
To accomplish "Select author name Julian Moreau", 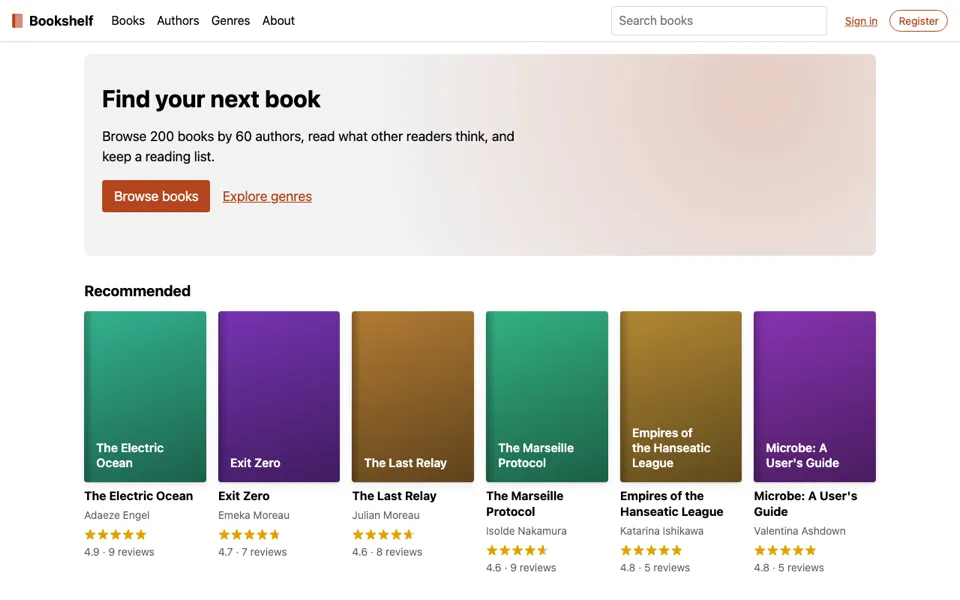I will (x=386, y=516).
